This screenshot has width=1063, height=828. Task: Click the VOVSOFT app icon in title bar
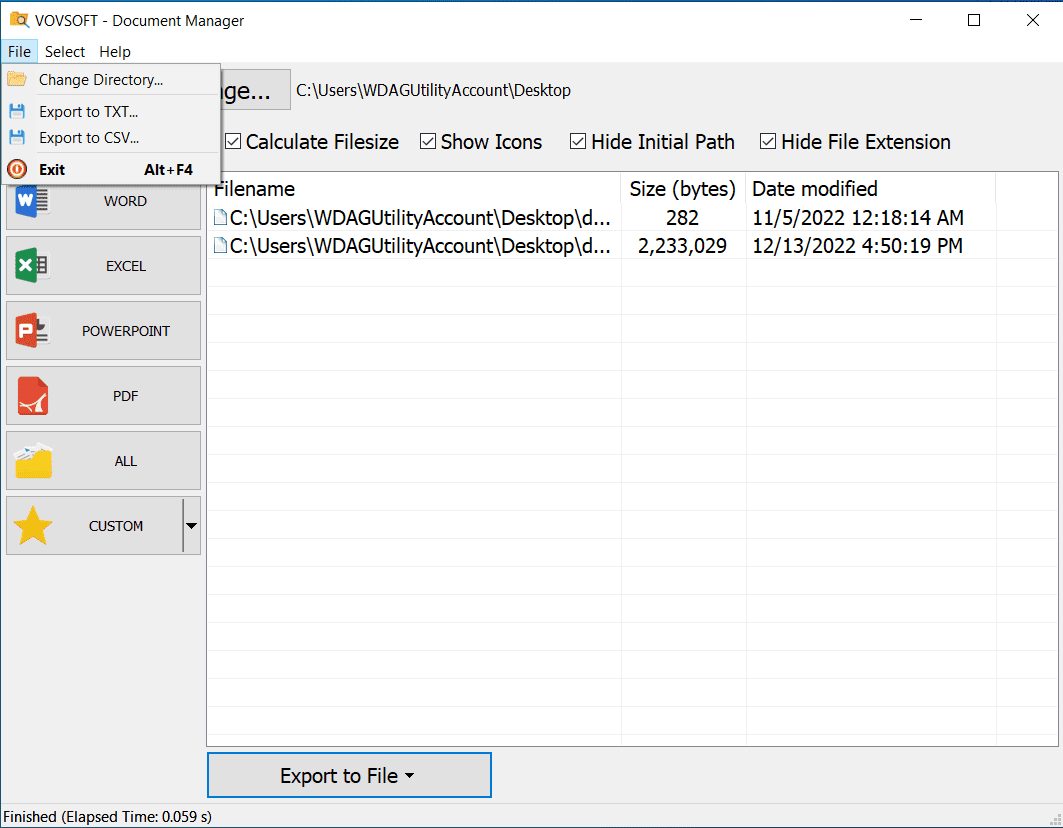(x=19, y=20)
